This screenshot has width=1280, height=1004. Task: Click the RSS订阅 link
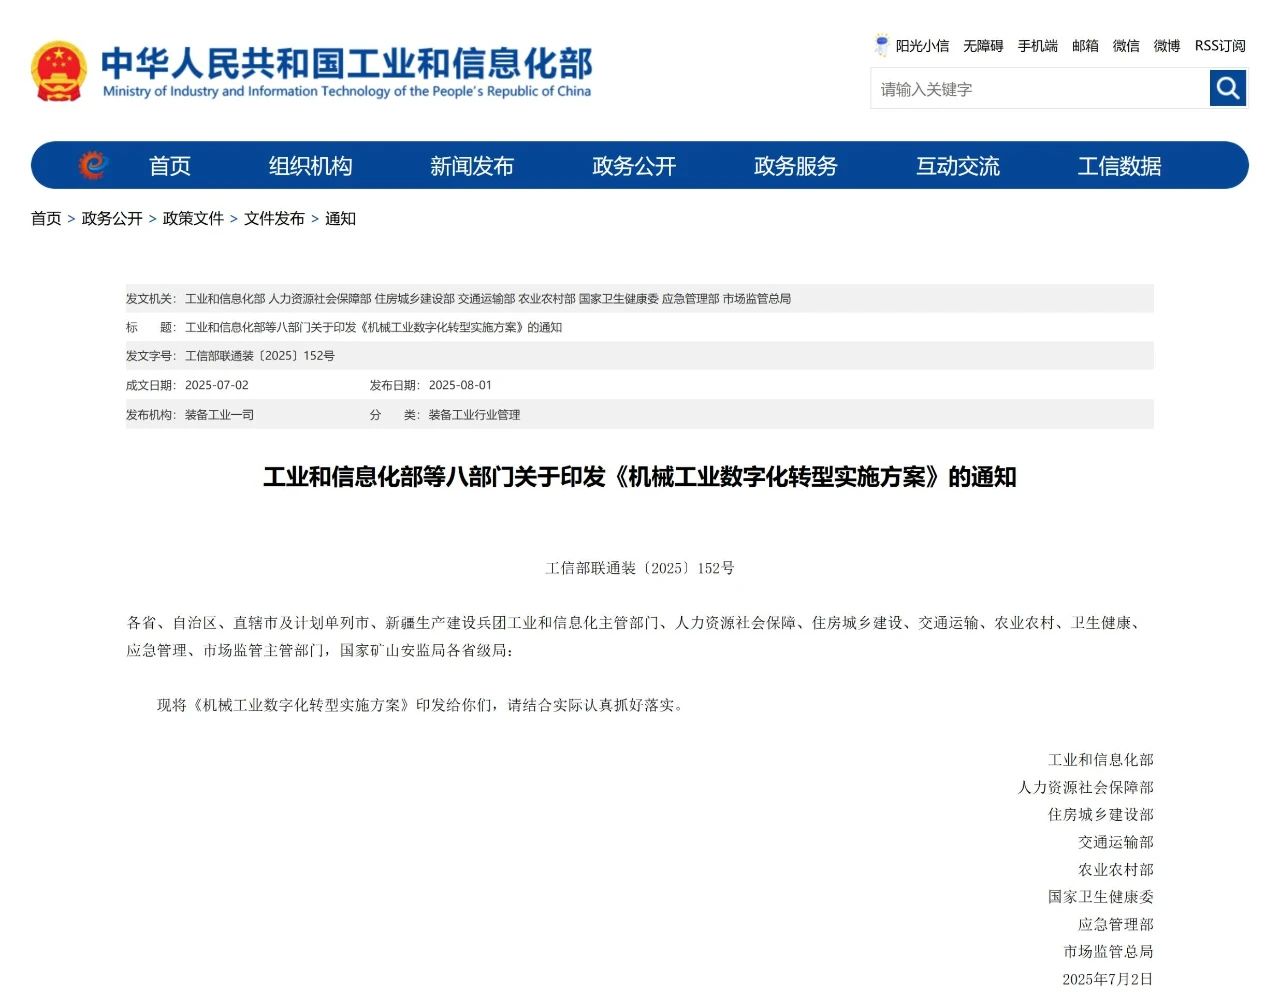click(x=1220, y=46)
